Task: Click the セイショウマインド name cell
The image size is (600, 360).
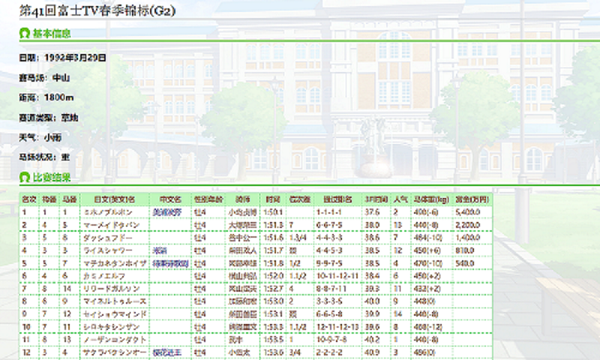Action: pos(114,314)
